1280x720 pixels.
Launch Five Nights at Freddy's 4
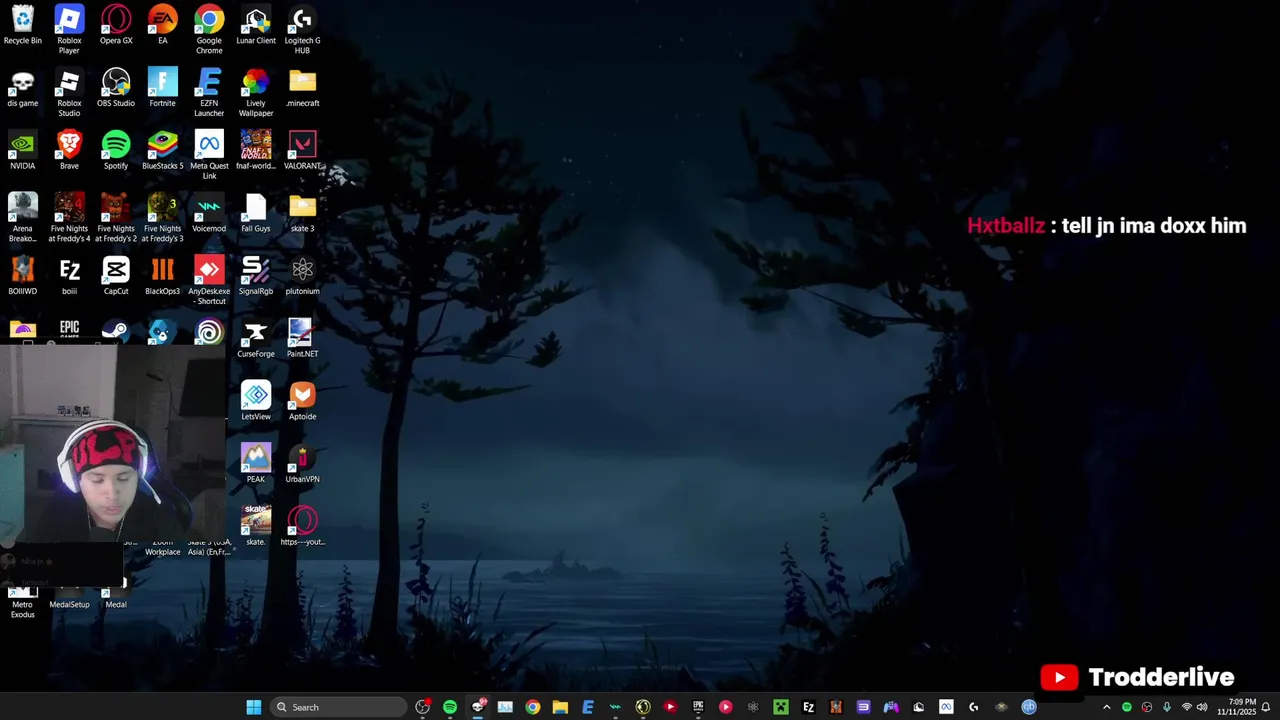pyautogui.click(x=69, y=218)
